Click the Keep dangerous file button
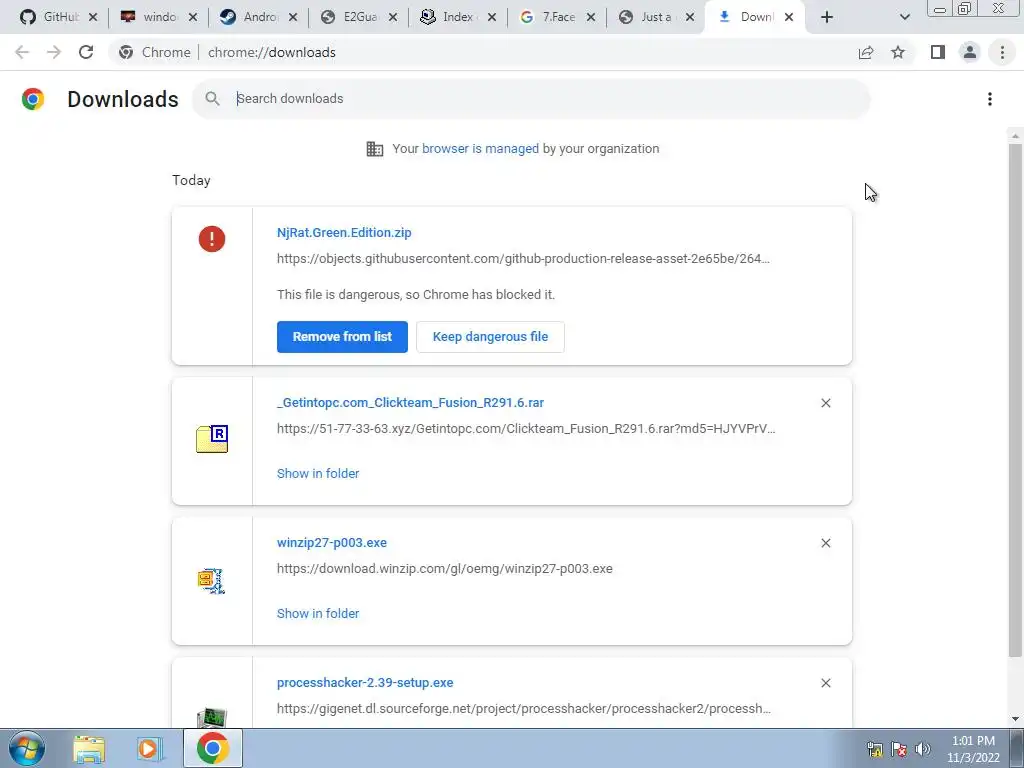This screenshot has height=768, width=1024. coord(490,337)
